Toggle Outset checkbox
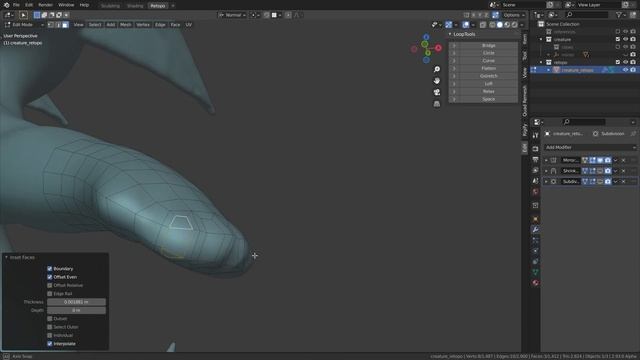 [x=50, y=319]
